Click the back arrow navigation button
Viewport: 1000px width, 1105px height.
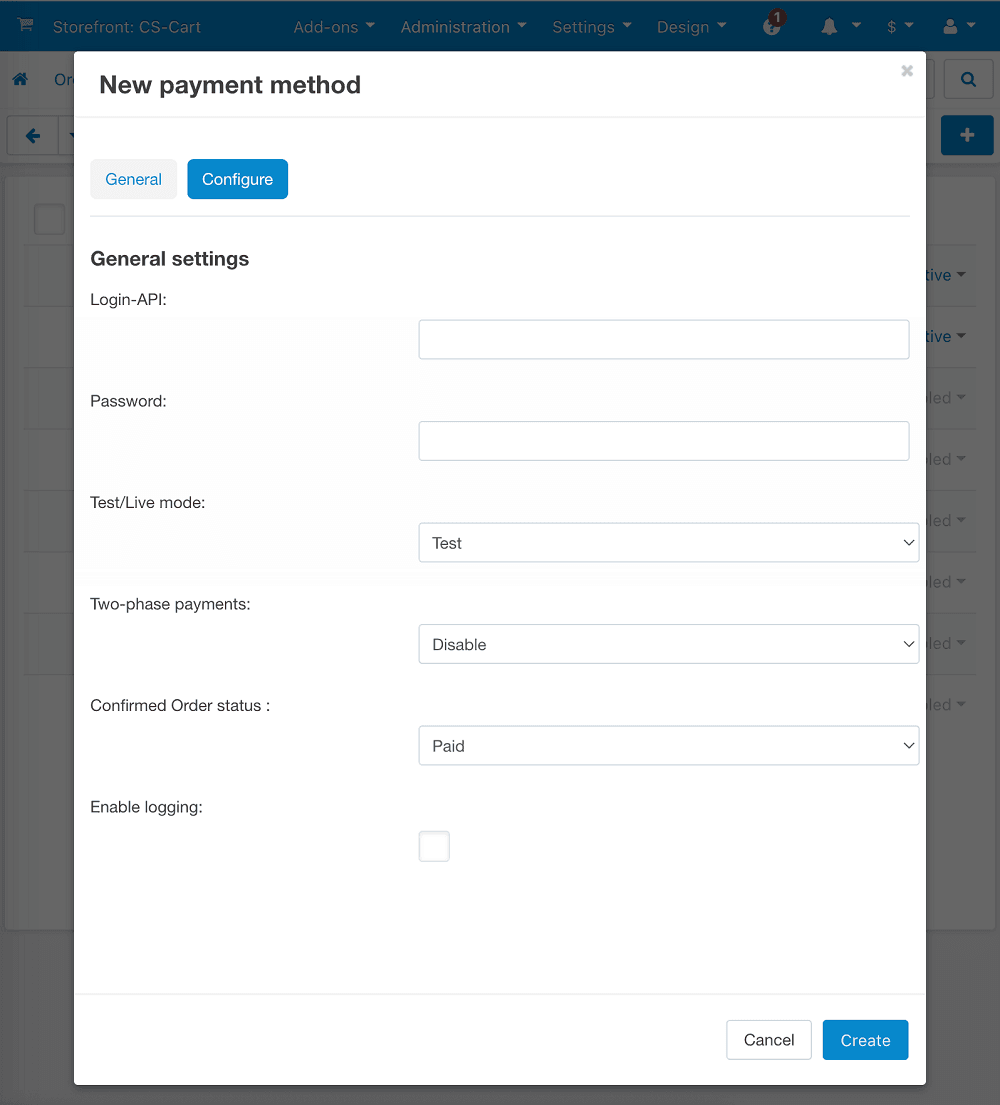click(x=32, y=134)
